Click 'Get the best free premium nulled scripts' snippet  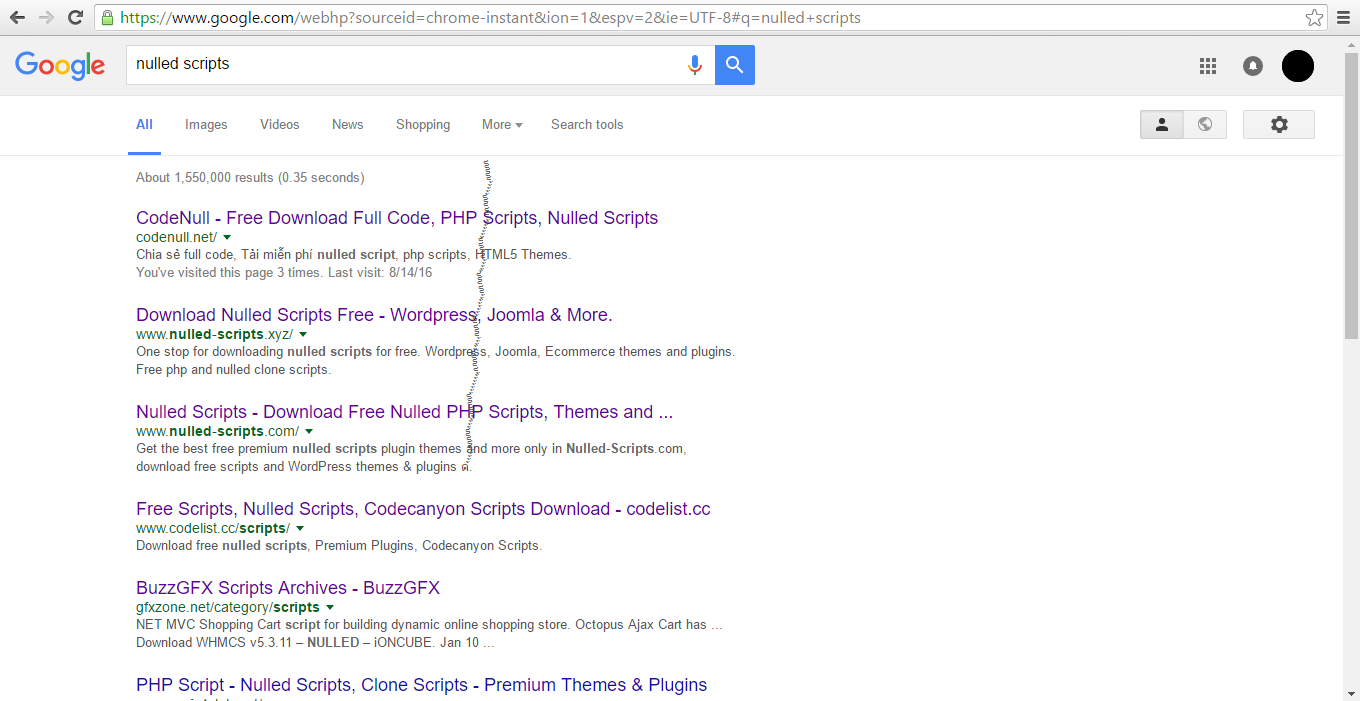(x=411, y=449)
